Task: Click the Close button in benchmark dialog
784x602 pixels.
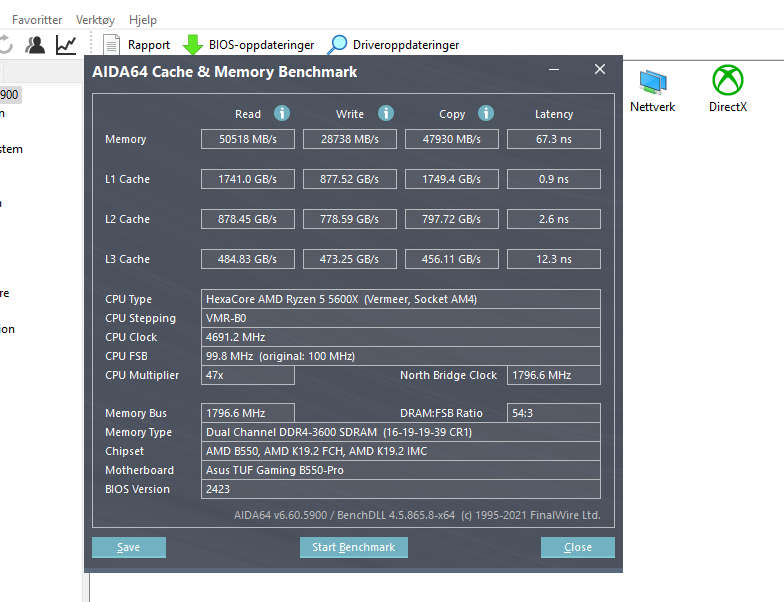Action: tap(578, 548)
